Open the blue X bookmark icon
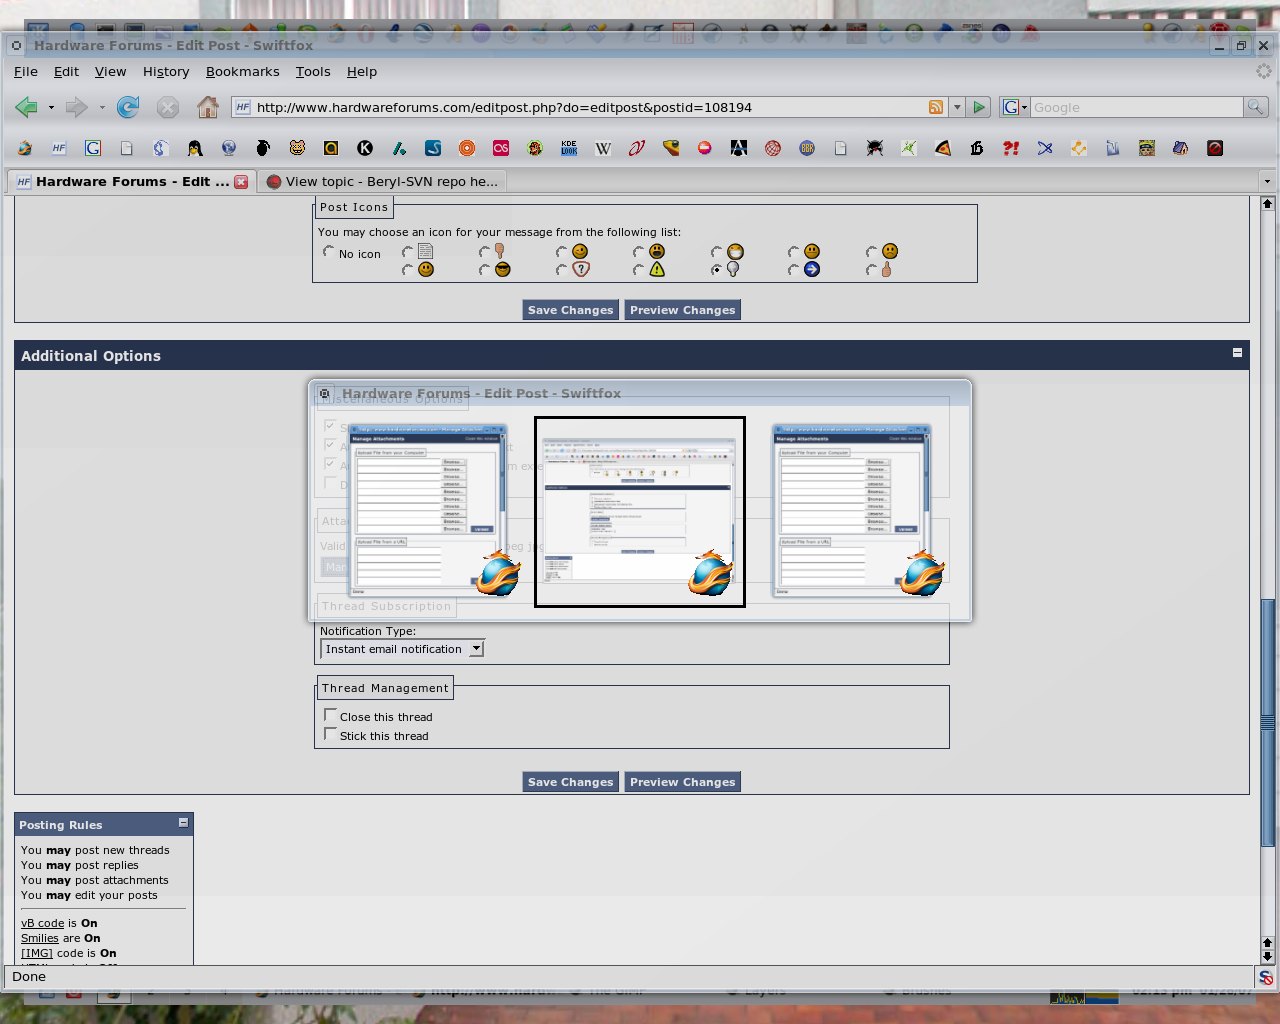This screenshot has width=1280, height=1024. click(x=1045, y=148)
